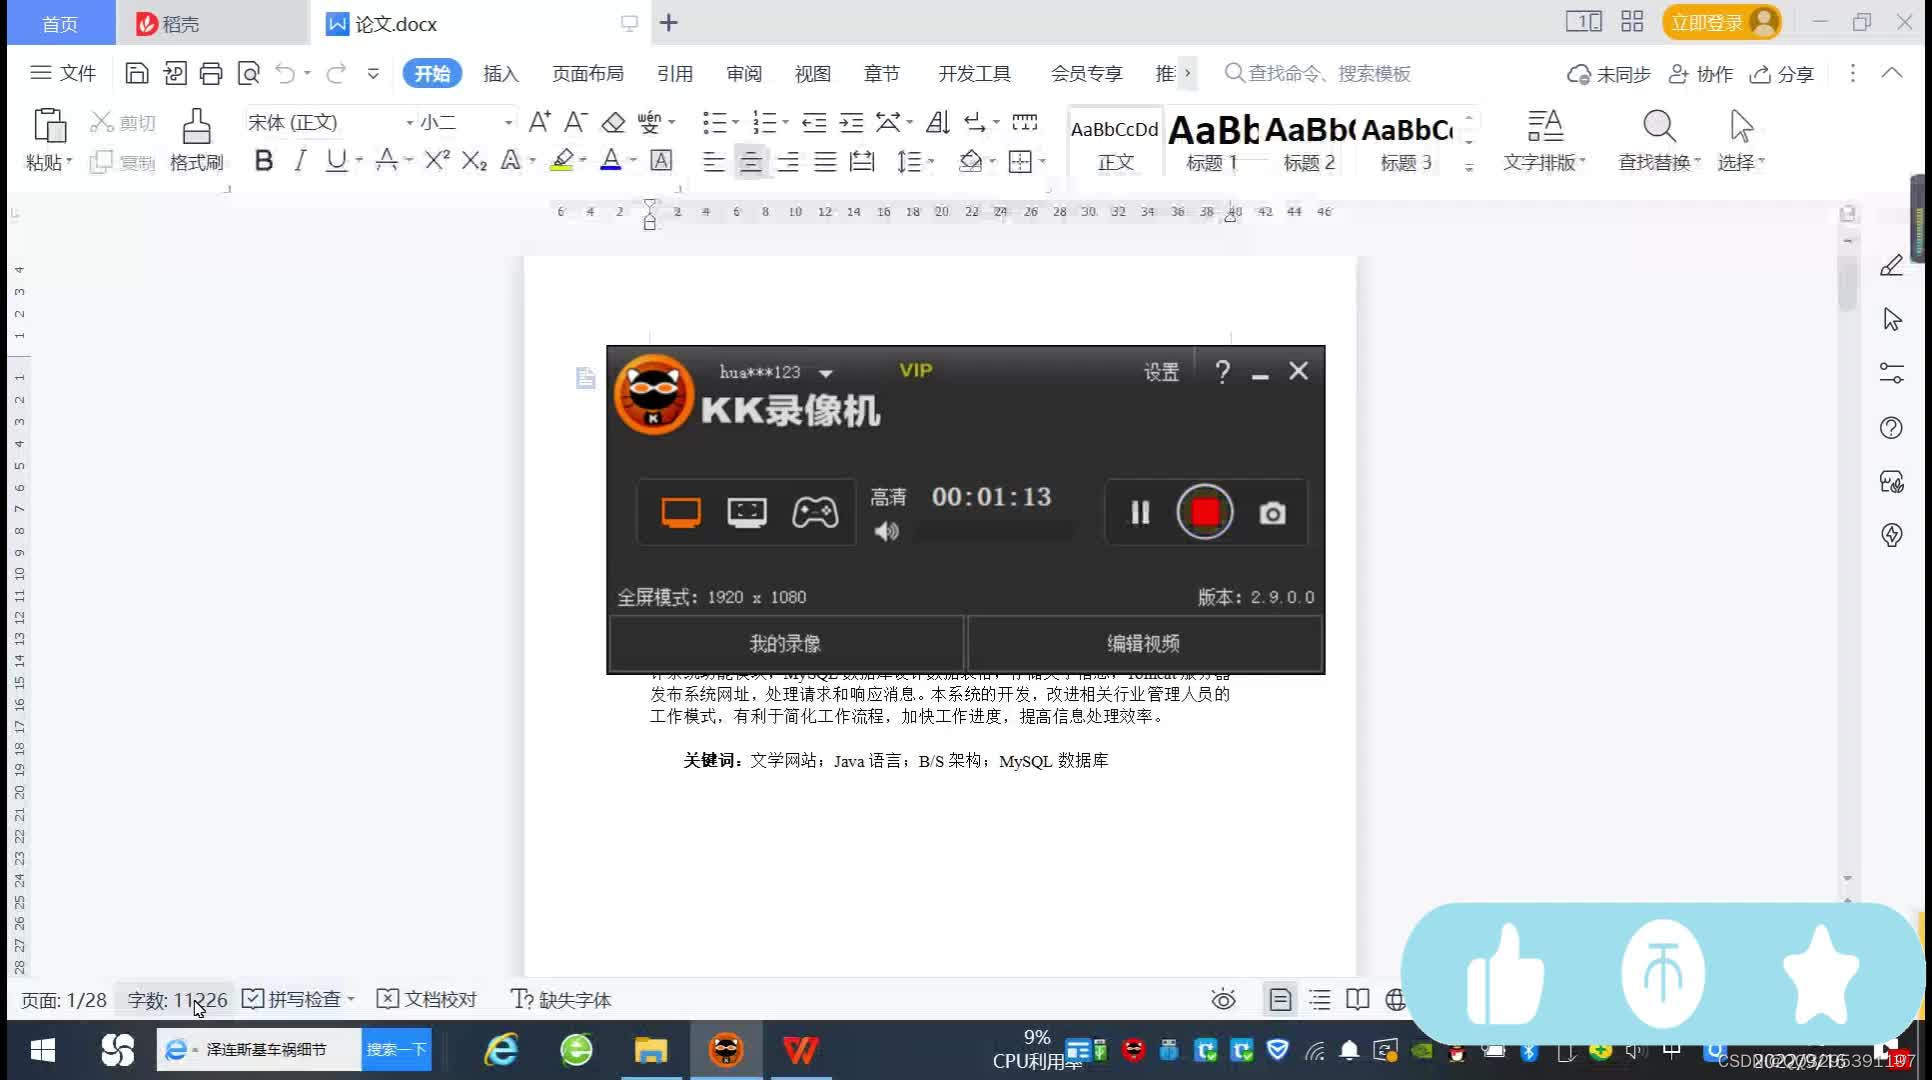Screen dimensions: 1932x1080
Task: Take a screenshot with camera icon
Action: (x=1272, y=513)
